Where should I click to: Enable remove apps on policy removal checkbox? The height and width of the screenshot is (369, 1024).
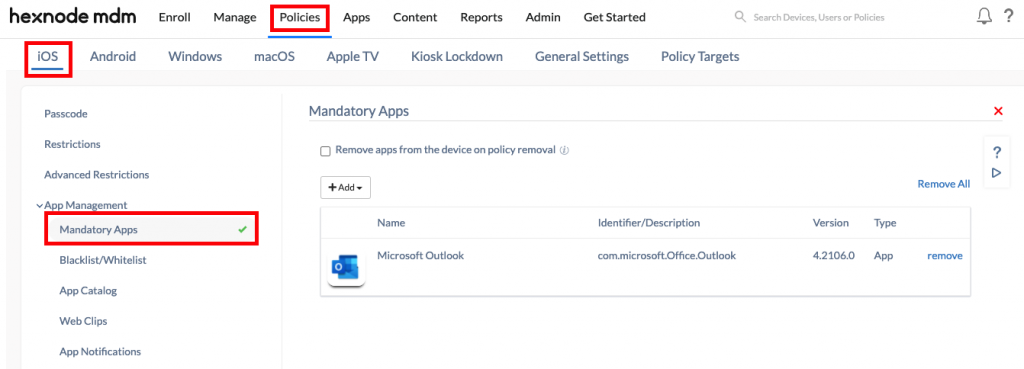click(x=325, y=151)
